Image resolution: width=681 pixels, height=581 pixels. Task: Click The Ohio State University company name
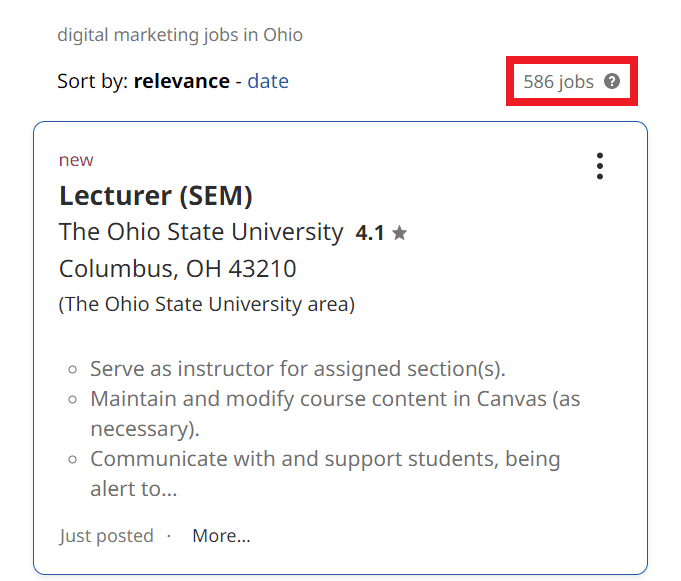click(201, 231)
